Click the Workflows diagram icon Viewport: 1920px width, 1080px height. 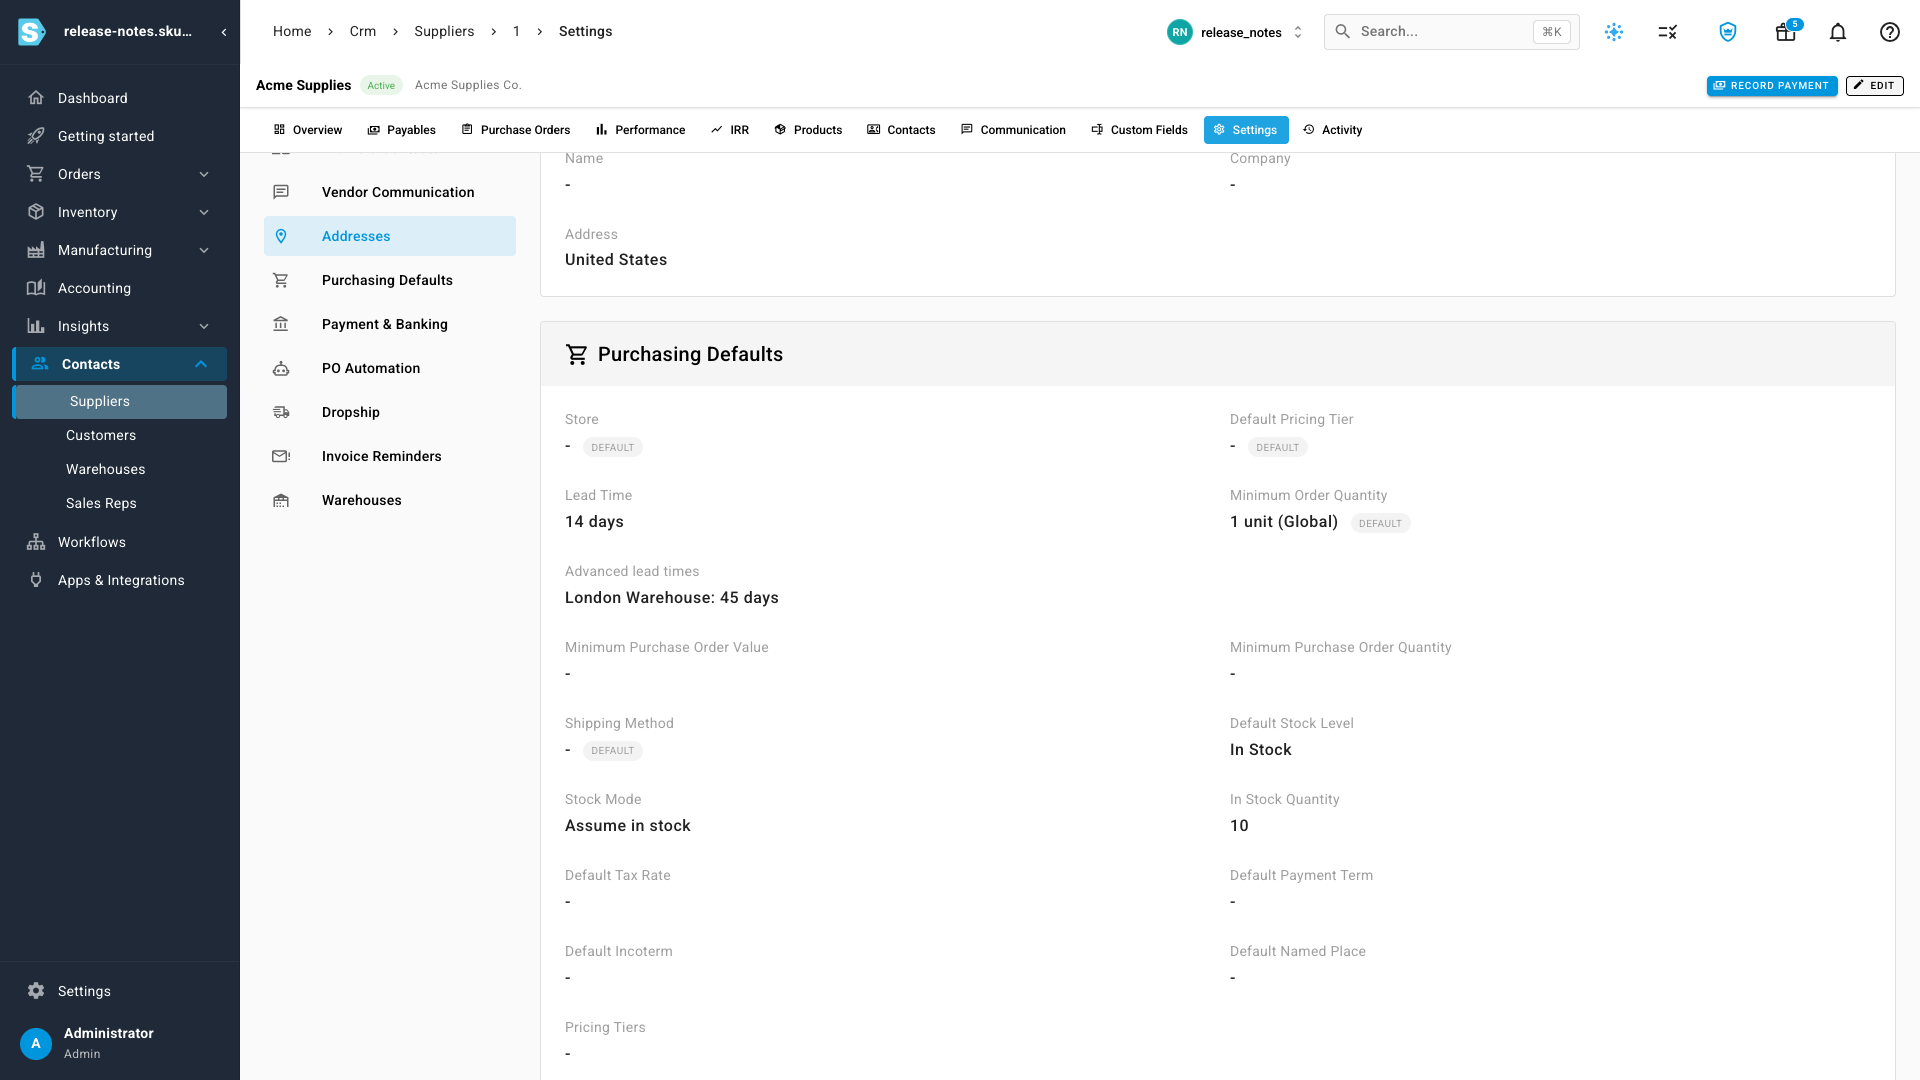click(x=36, y=542)
